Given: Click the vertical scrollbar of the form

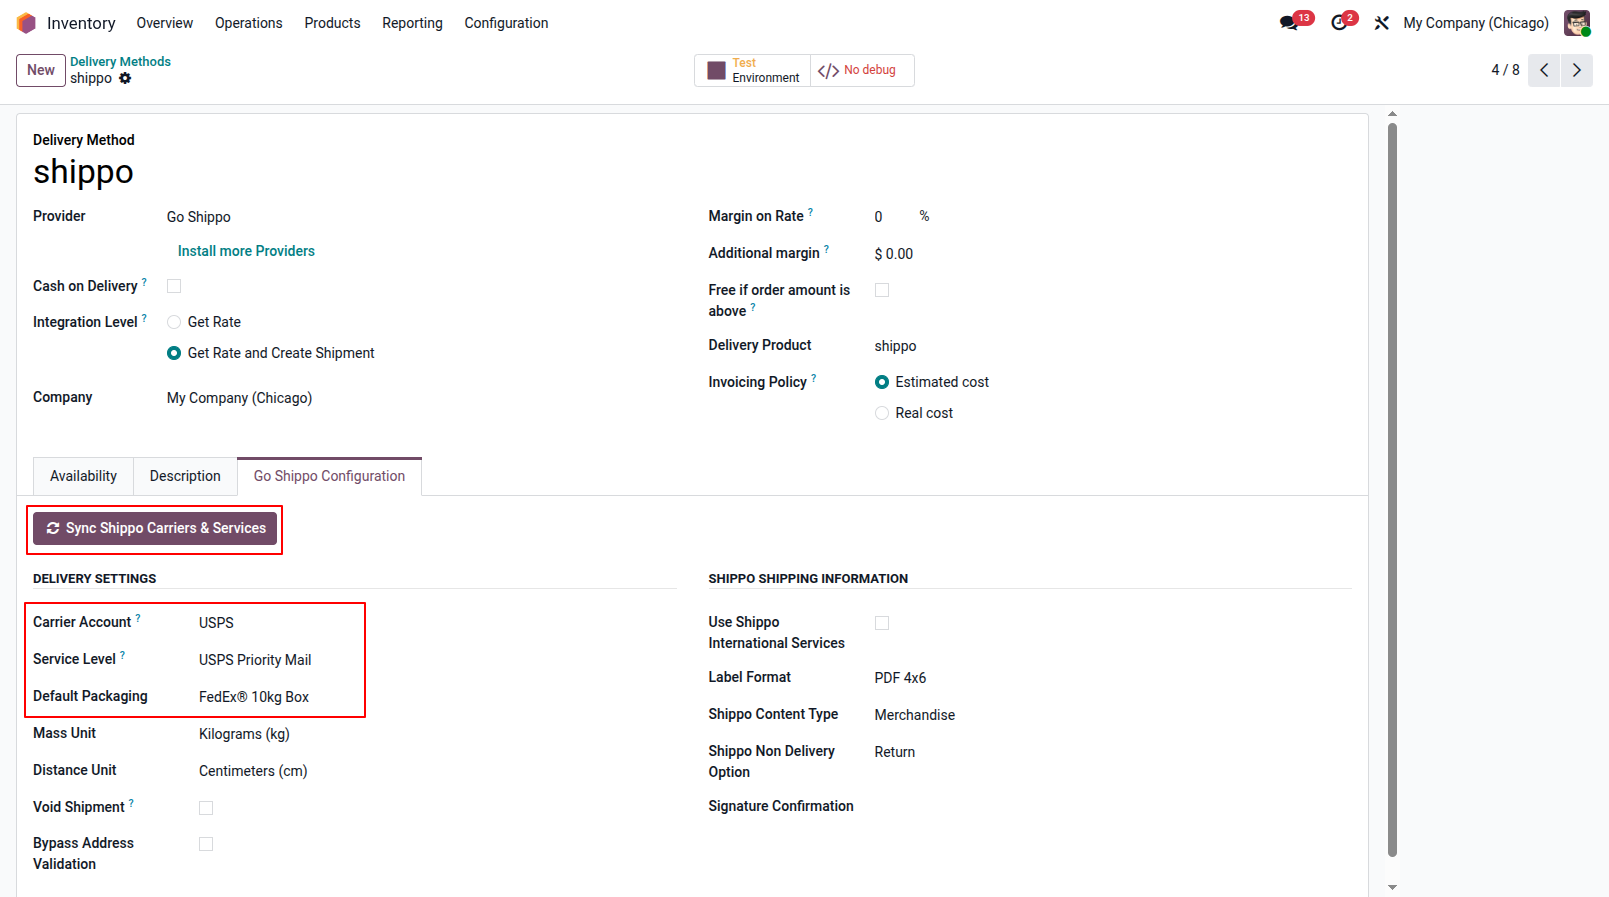Looking at the screenshot, I should pyautogui.click(x=1392, y=490).
